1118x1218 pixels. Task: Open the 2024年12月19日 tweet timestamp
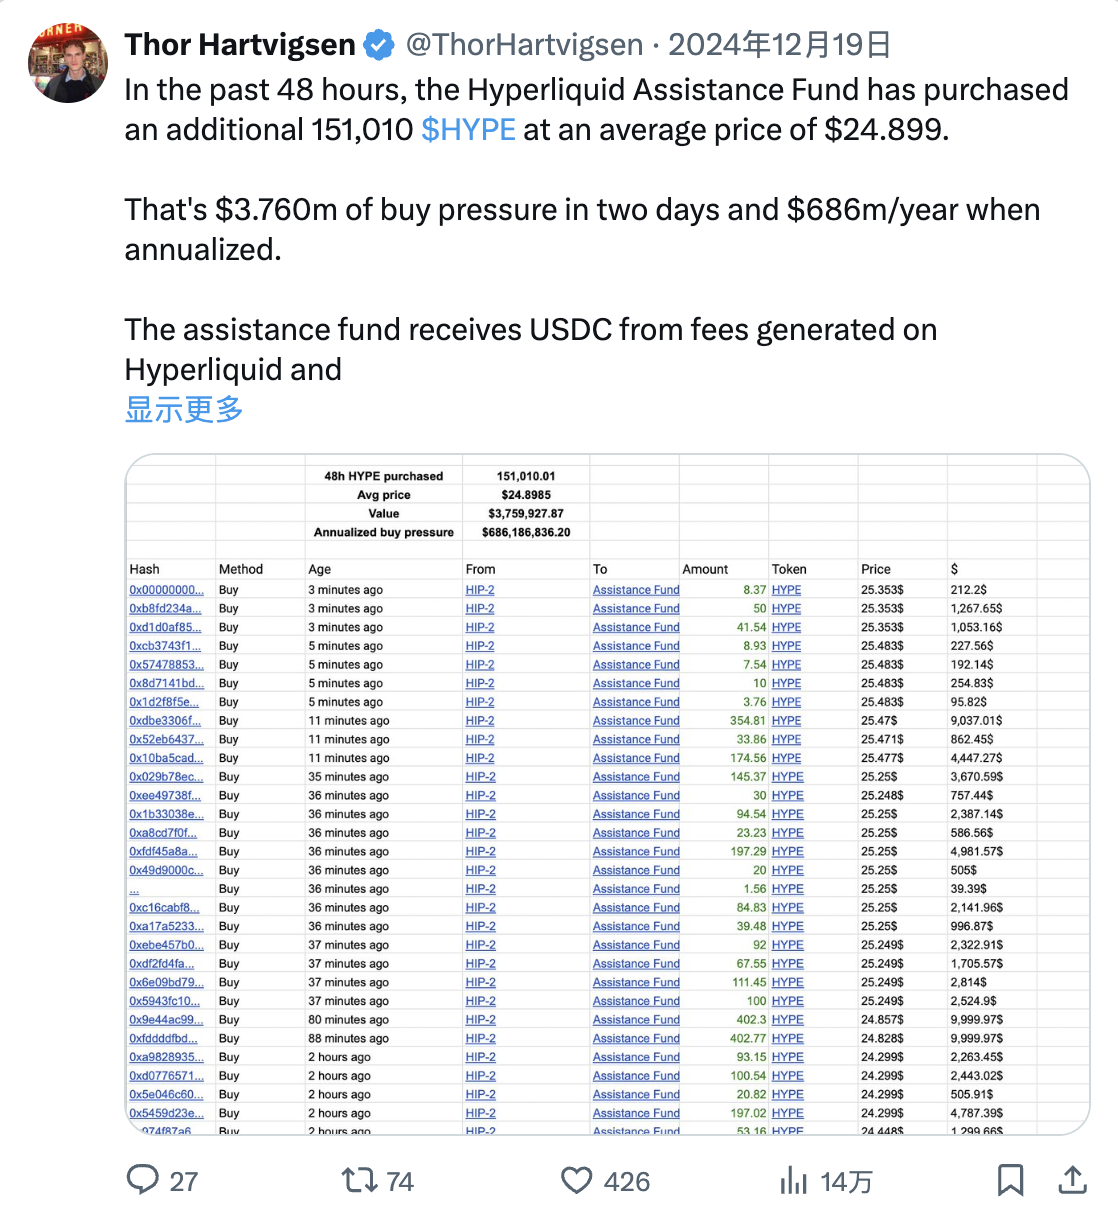pyautogui.click(x=779, y=45)
